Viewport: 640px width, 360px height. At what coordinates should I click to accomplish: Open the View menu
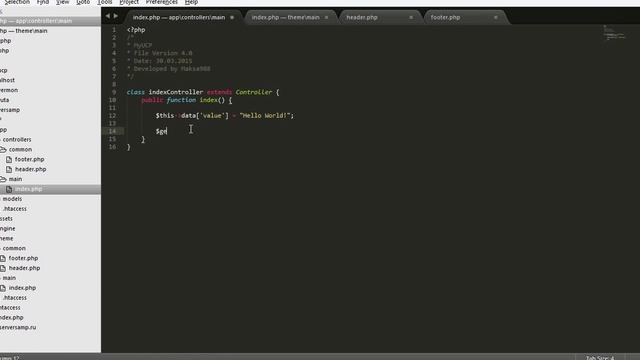62,2
